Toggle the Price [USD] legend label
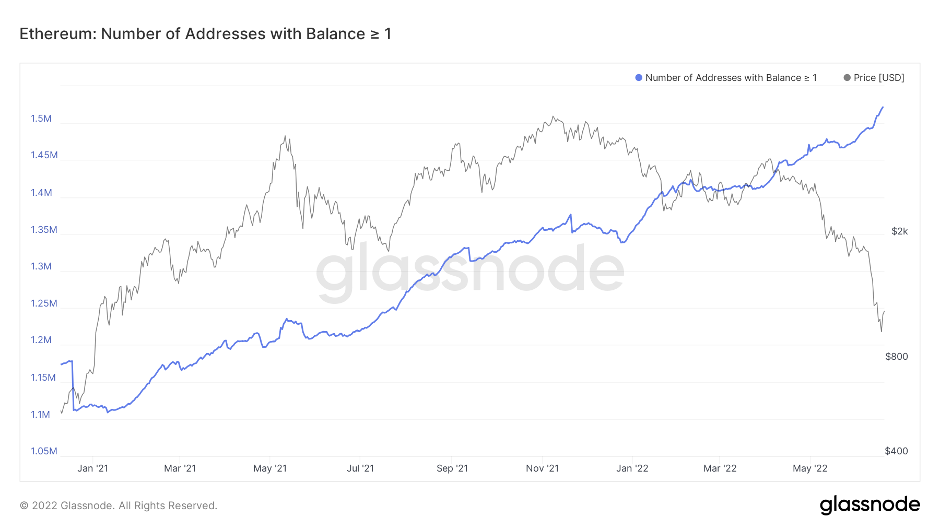The height and width of the screenshot is (529, 941). click(880, 78)
